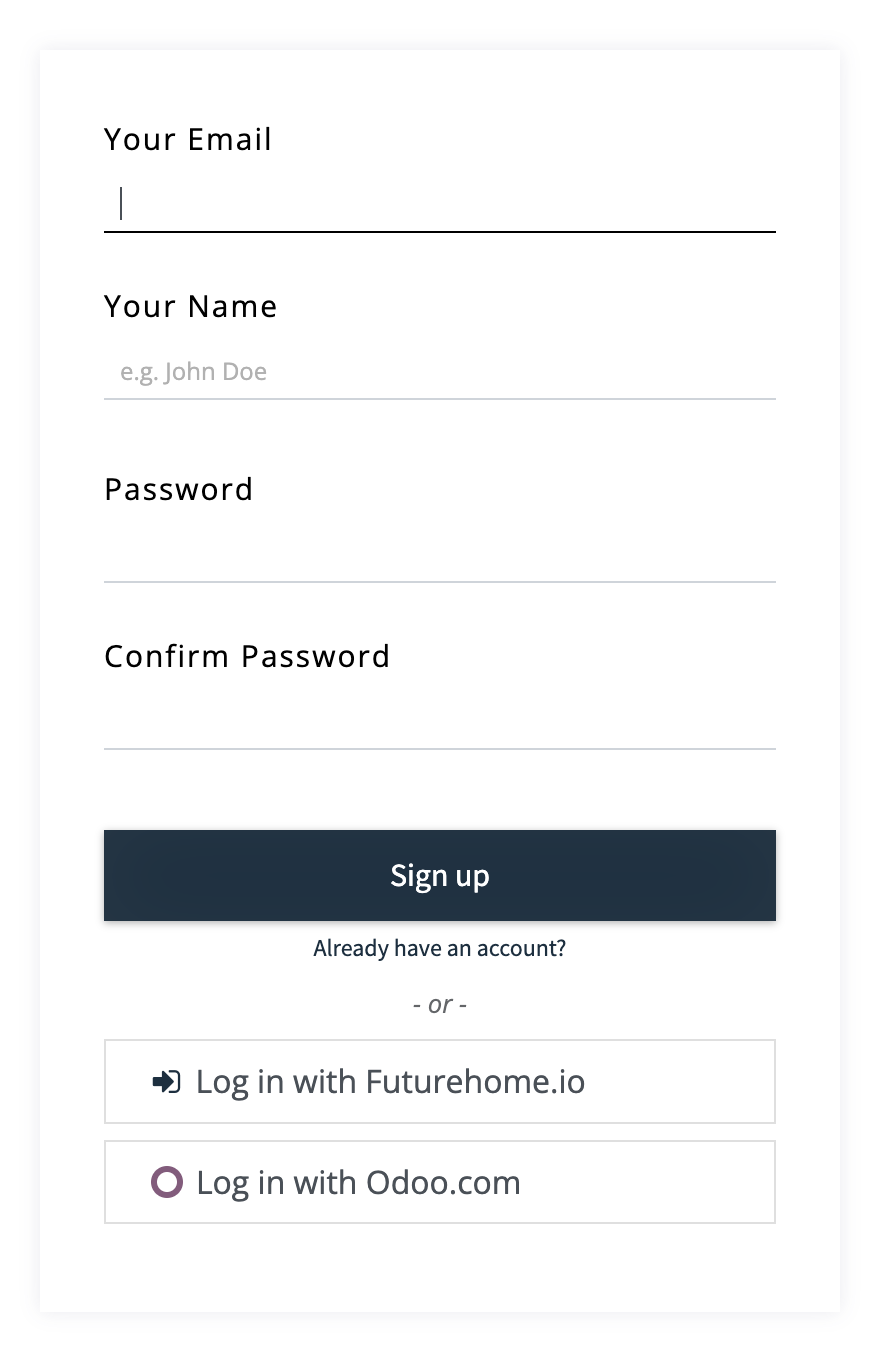
Task: Click the purple Odoo circle logo
Action: (x=167, y=1182)
